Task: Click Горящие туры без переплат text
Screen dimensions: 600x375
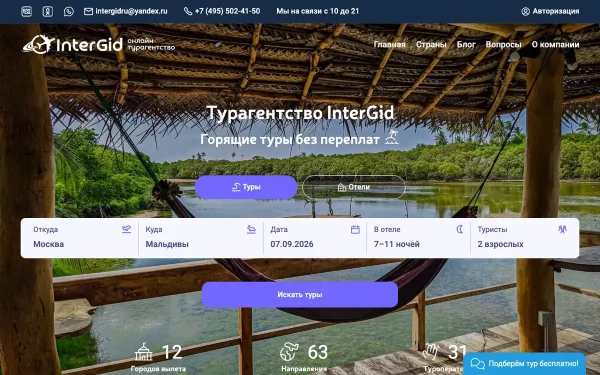Action: coord(290,139)
